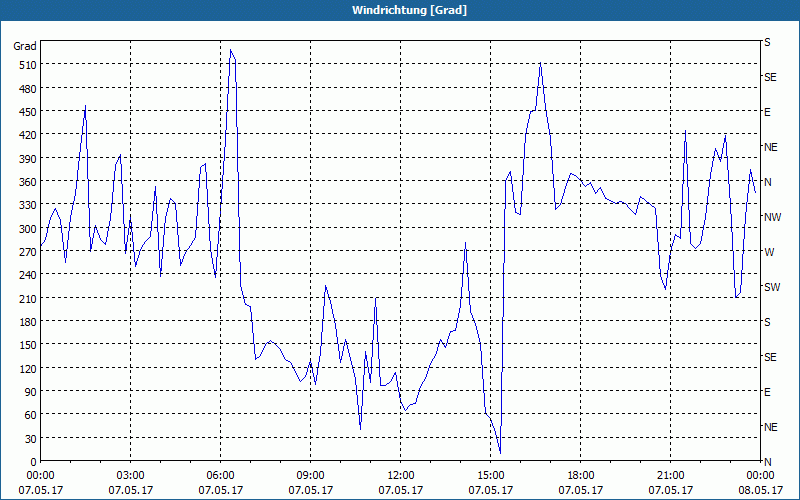Select the 30 y-axis tick label
The image size is (800, 500).
(30, 439)
